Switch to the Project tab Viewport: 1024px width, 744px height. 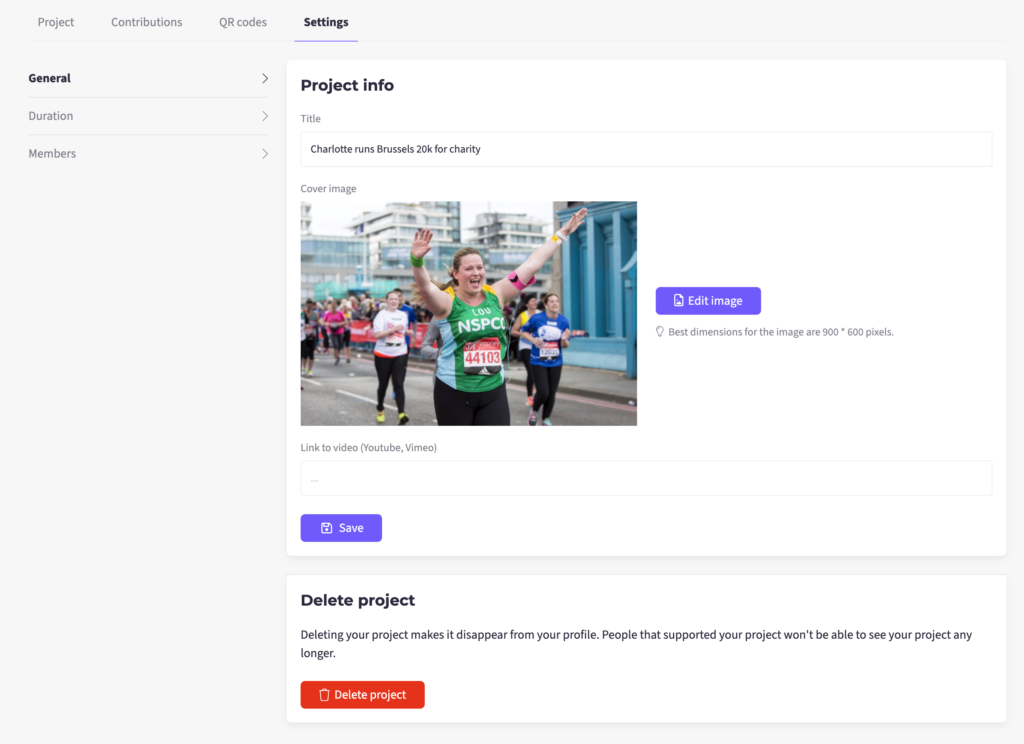point(56,22)
